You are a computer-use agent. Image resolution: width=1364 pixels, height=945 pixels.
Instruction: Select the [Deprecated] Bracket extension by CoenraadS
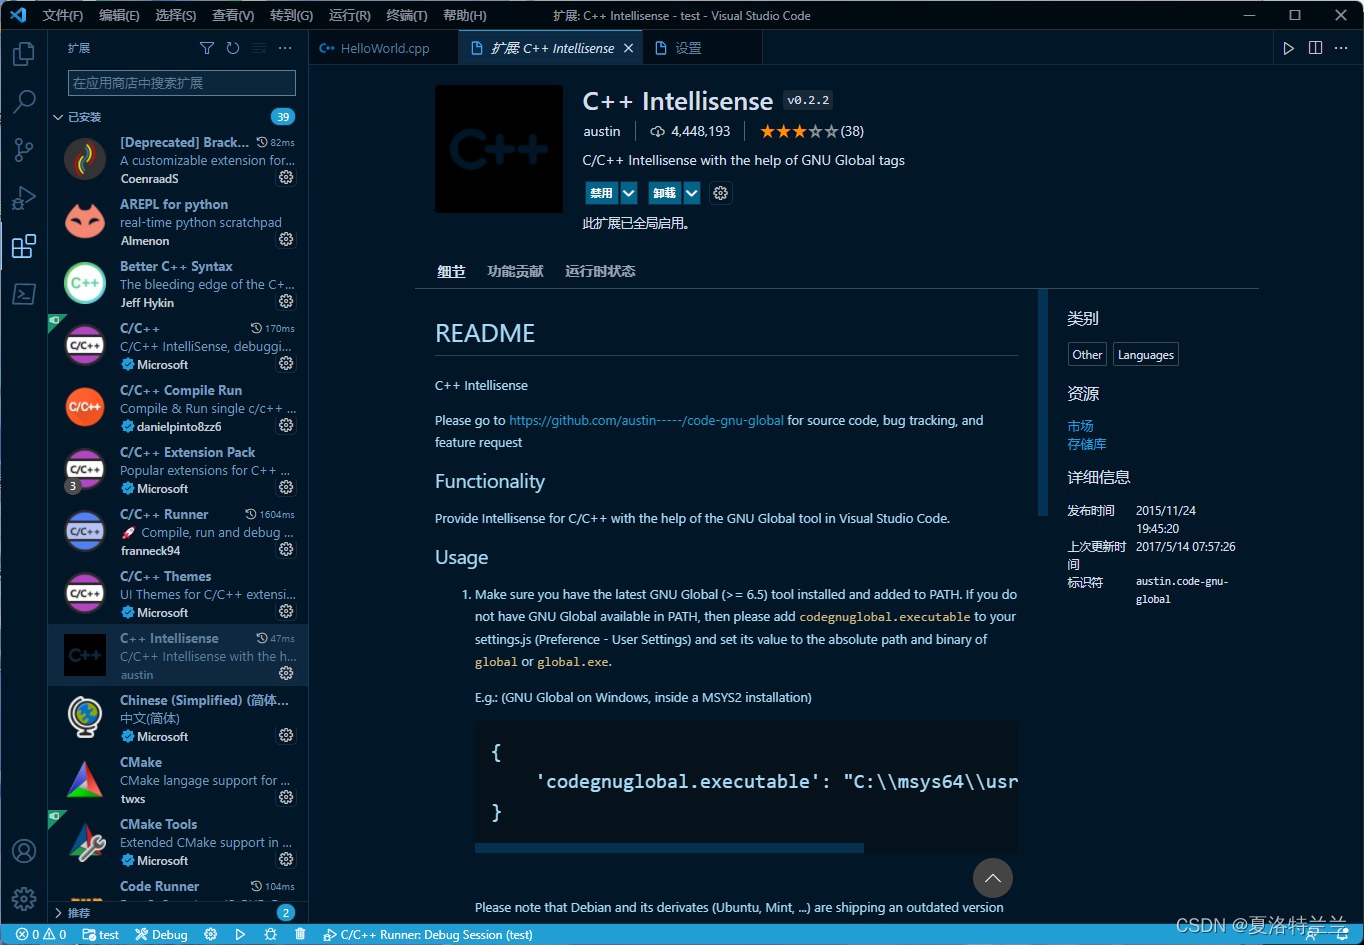pos(178,160)
